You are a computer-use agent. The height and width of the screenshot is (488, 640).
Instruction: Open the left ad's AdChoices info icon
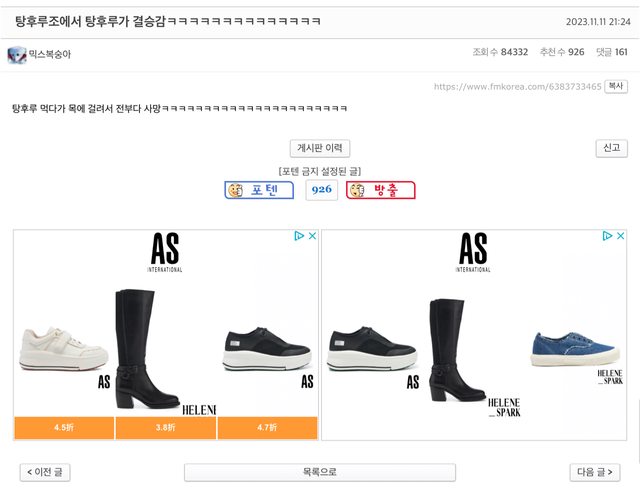(x=299, y=237)
